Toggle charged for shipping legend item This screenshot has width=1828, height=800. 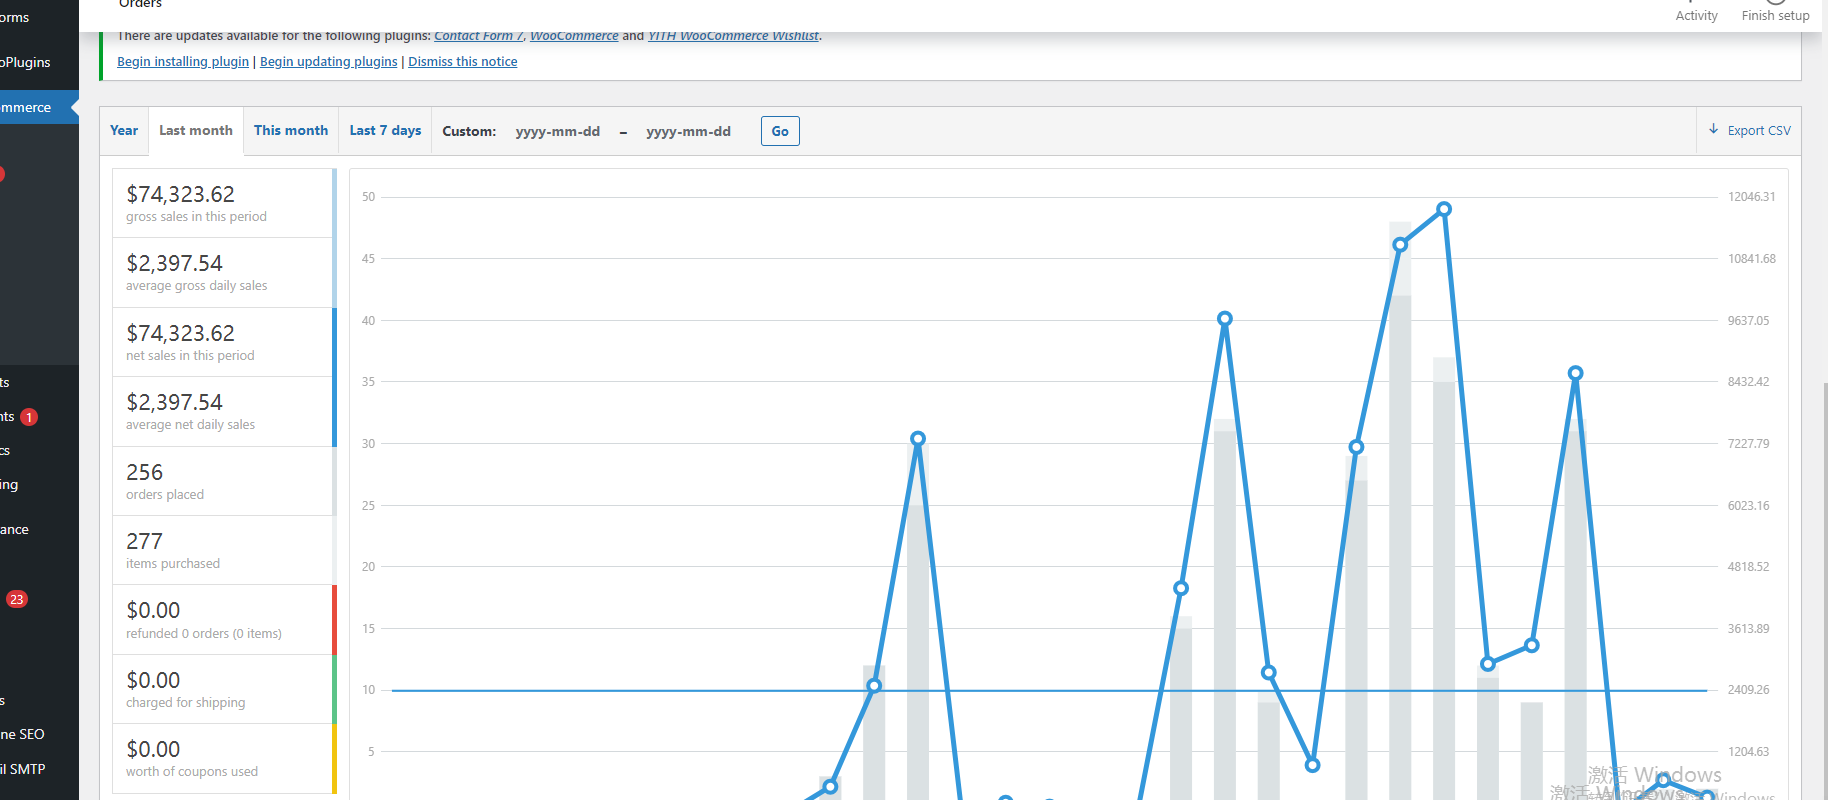point(224,690)
